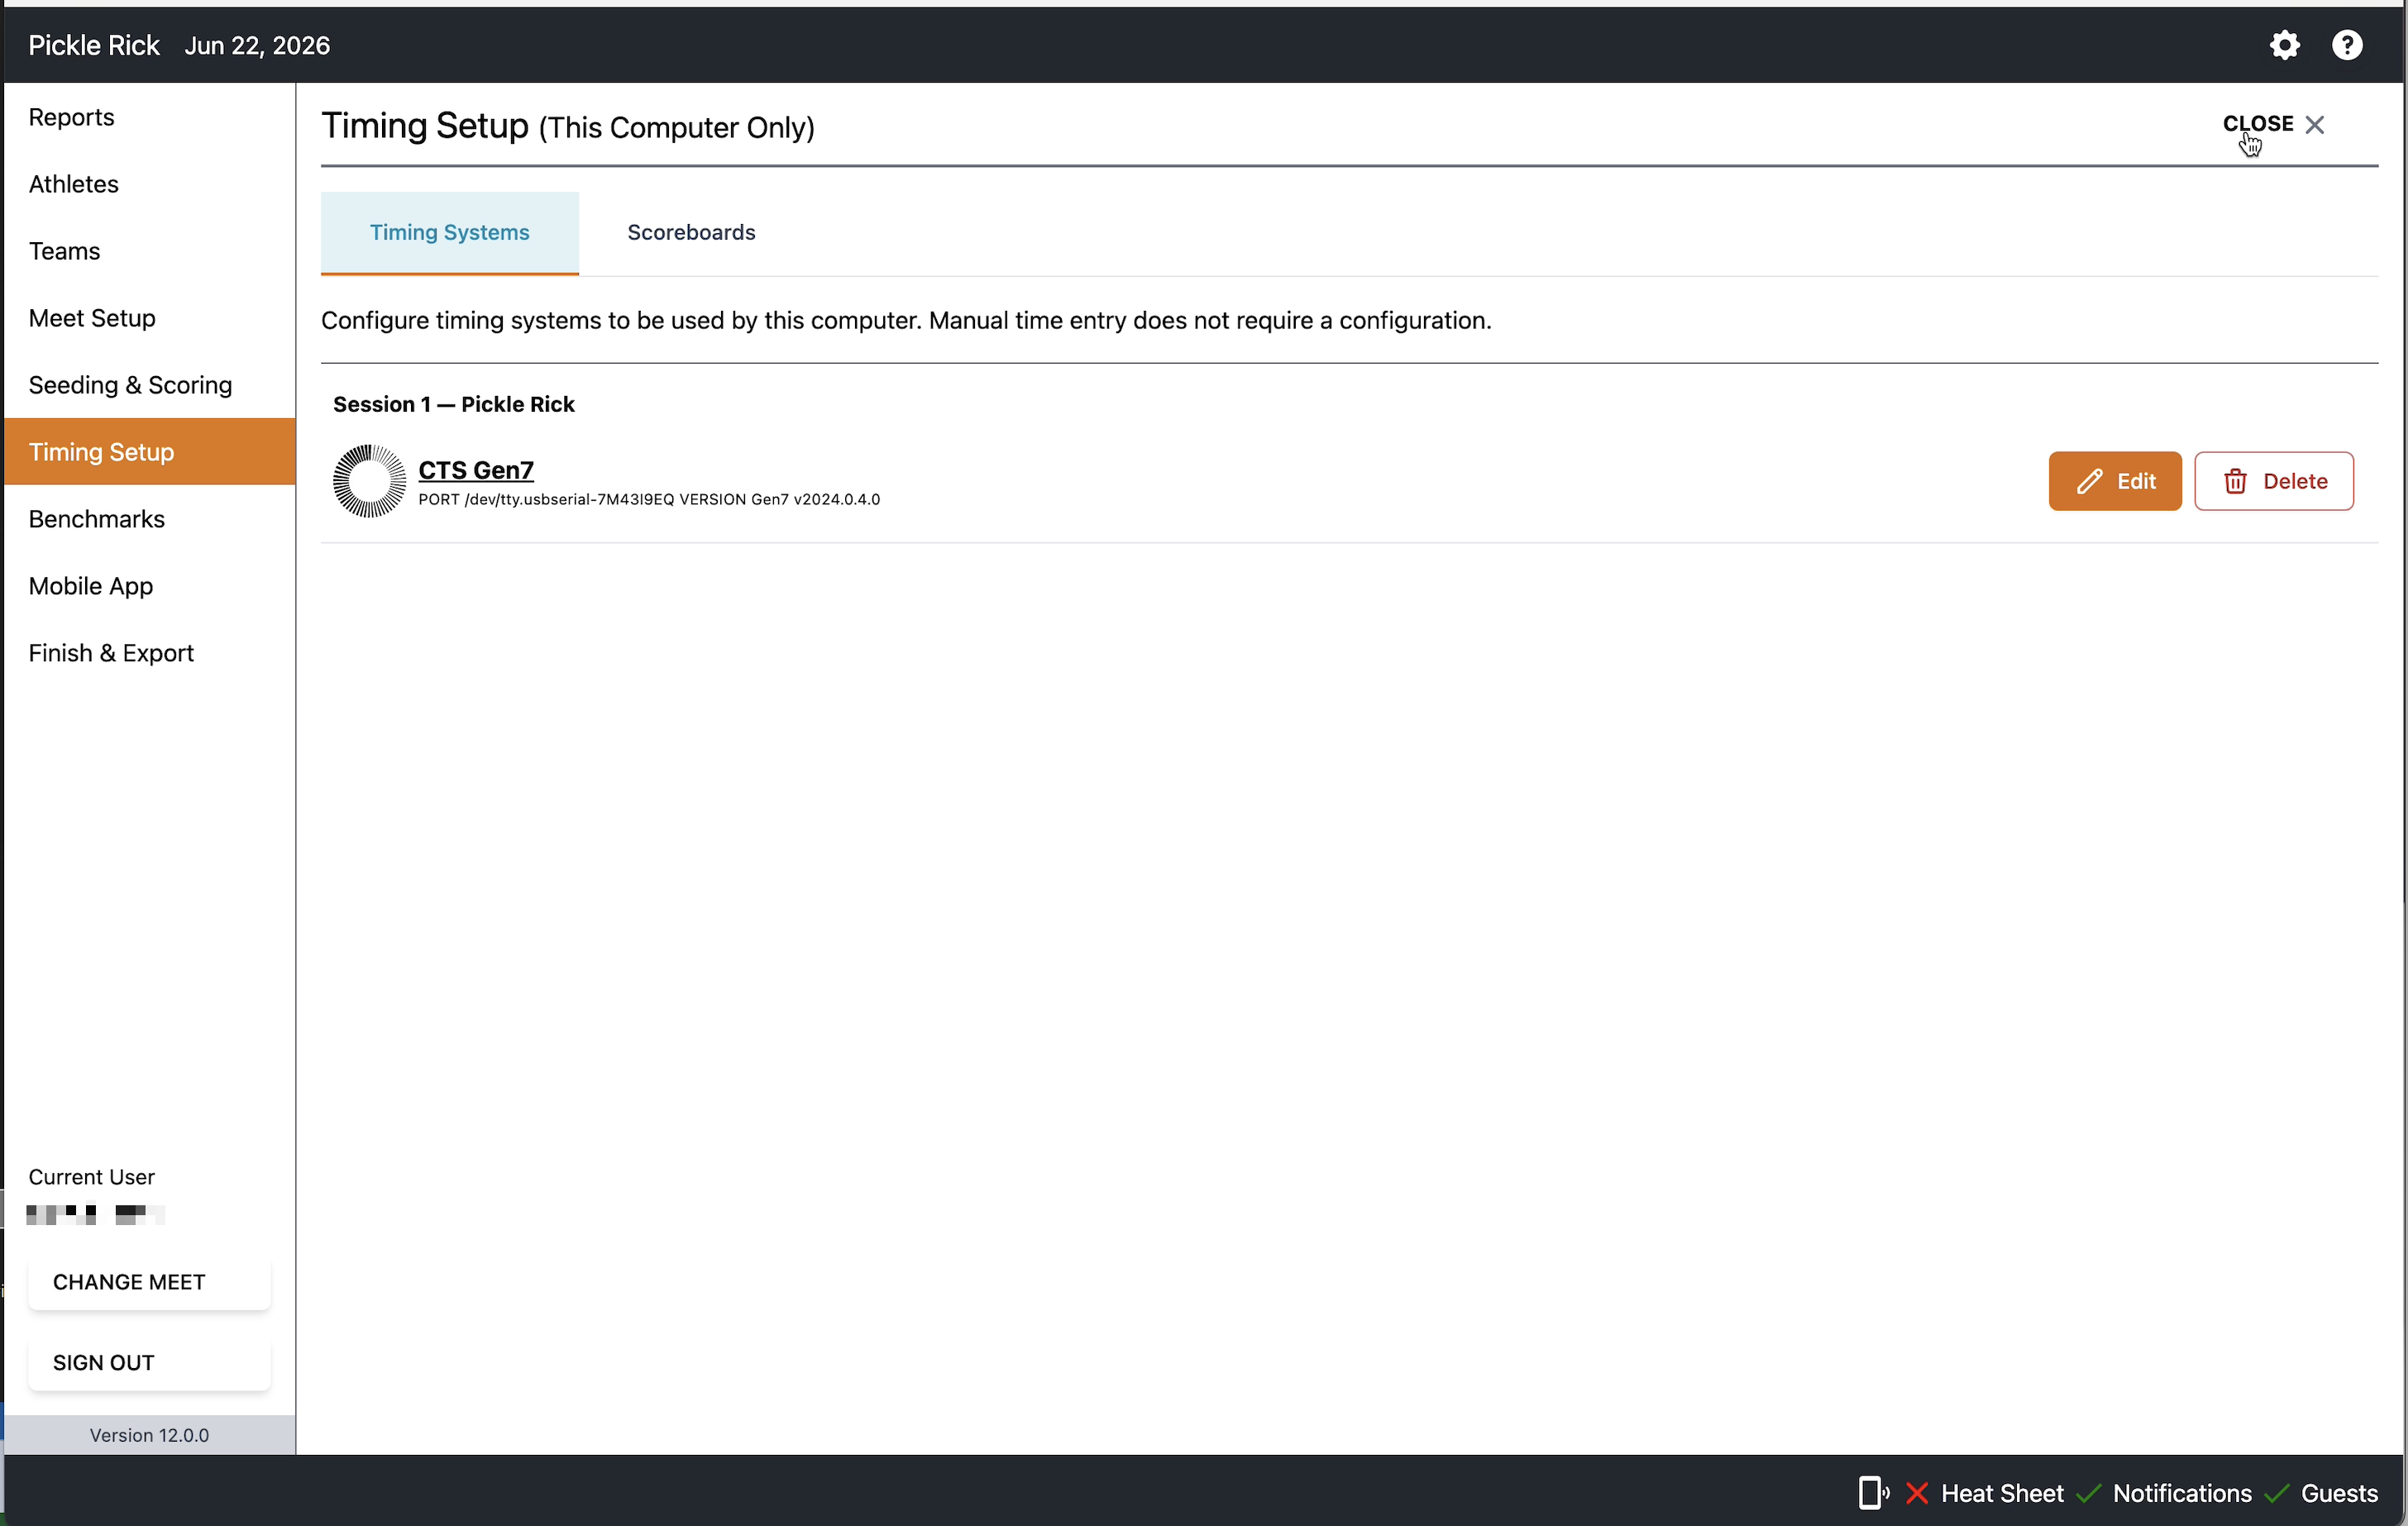Click the X icon next to CLOSE
Screen dimensions: 2408x1526
click(2315, 124)
